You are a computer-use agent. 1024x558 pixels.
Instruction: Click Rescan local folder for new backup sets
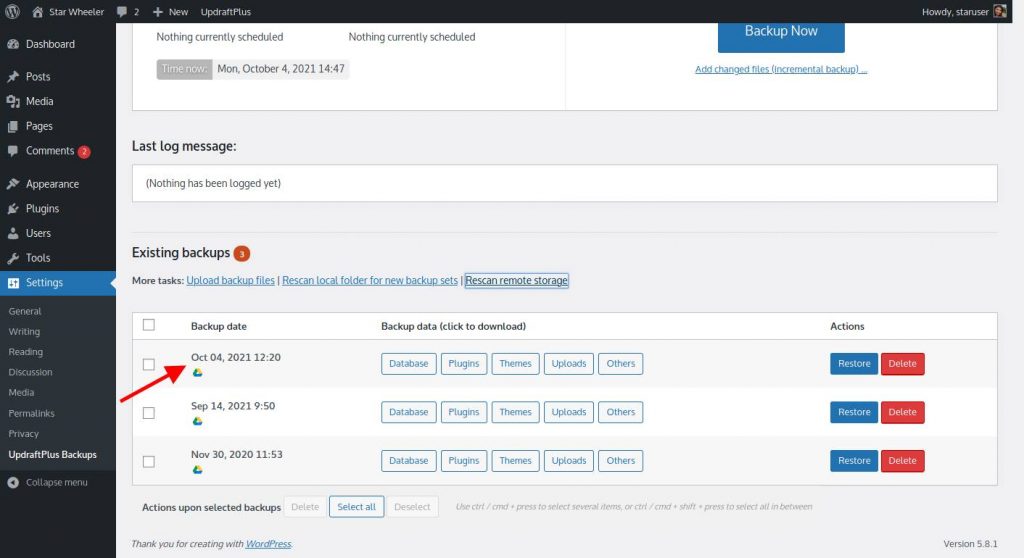coord(370,280)
